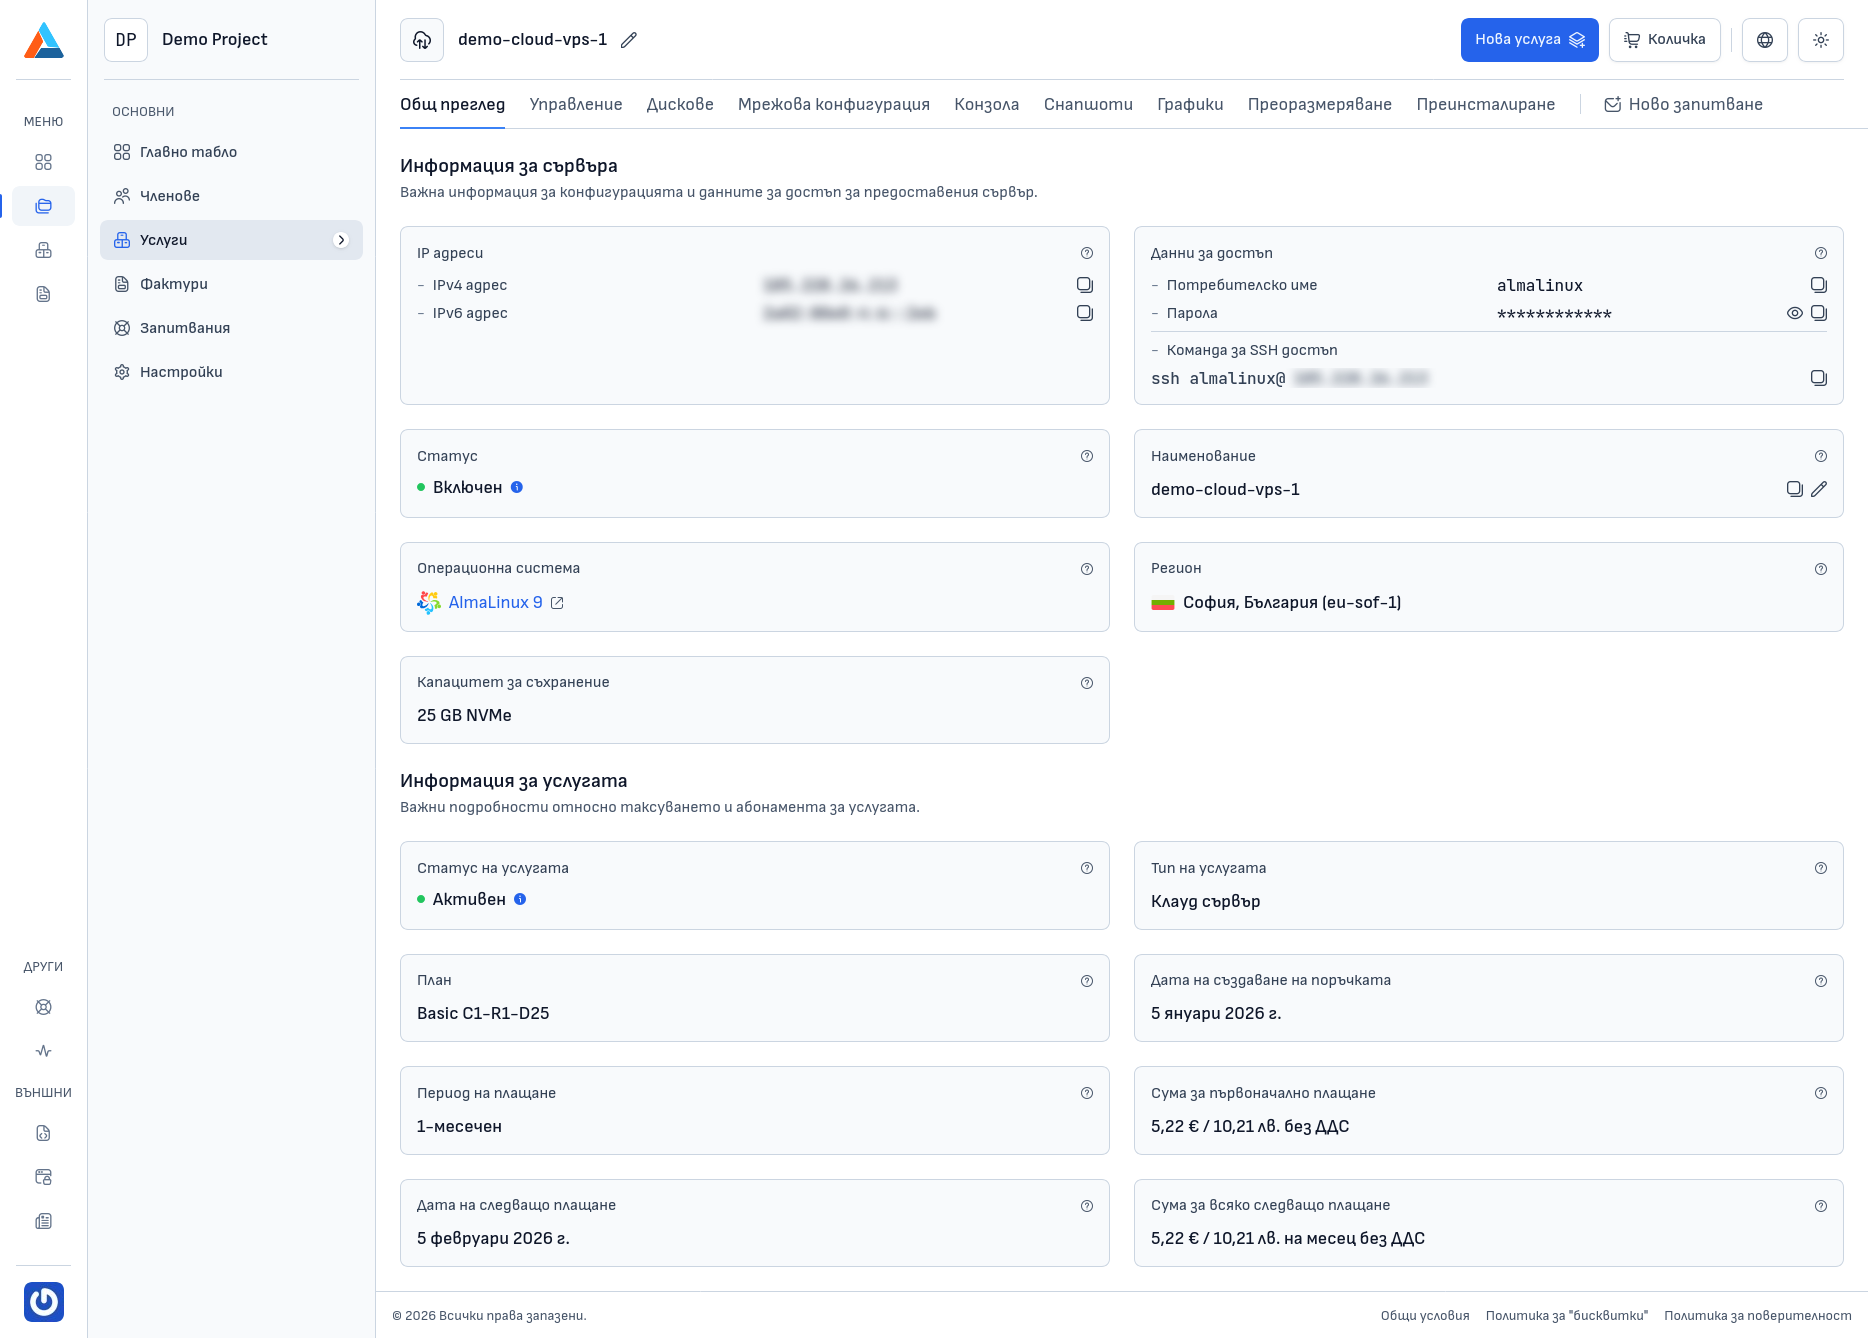The width and height of the screenshot is (1868, 1338).
Task: Copy the SSH login command
Action: tap(1818, 378)
